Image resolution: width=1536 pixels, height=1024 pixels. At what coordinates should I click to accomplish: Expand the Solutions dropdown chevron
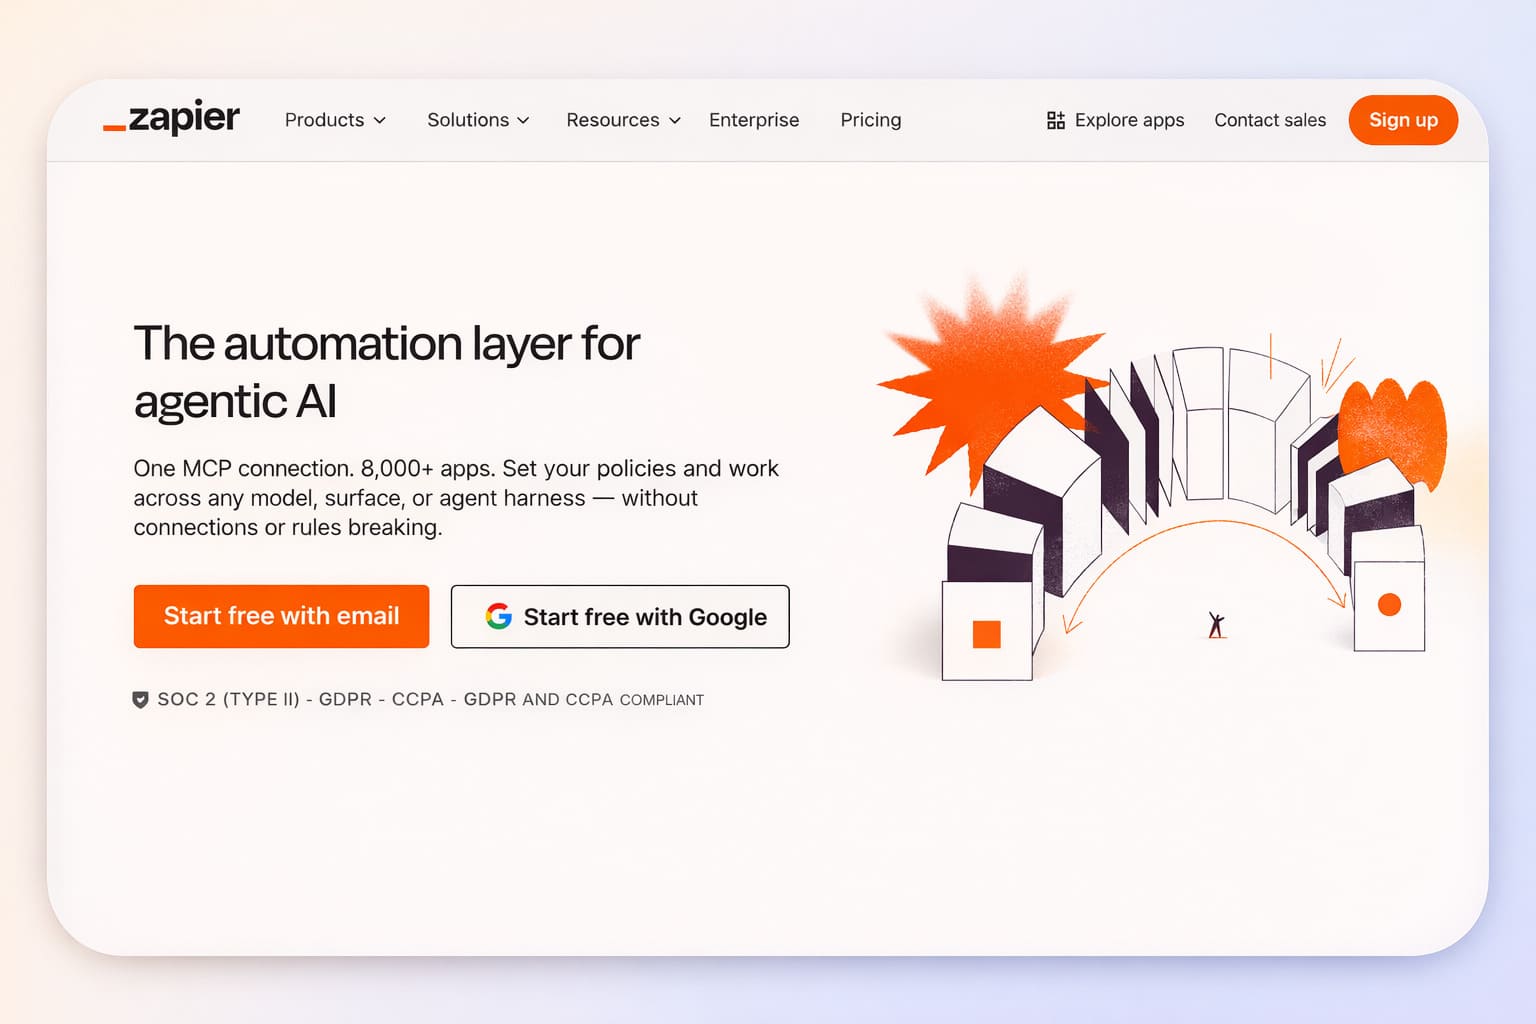click(x=523, y=120)
